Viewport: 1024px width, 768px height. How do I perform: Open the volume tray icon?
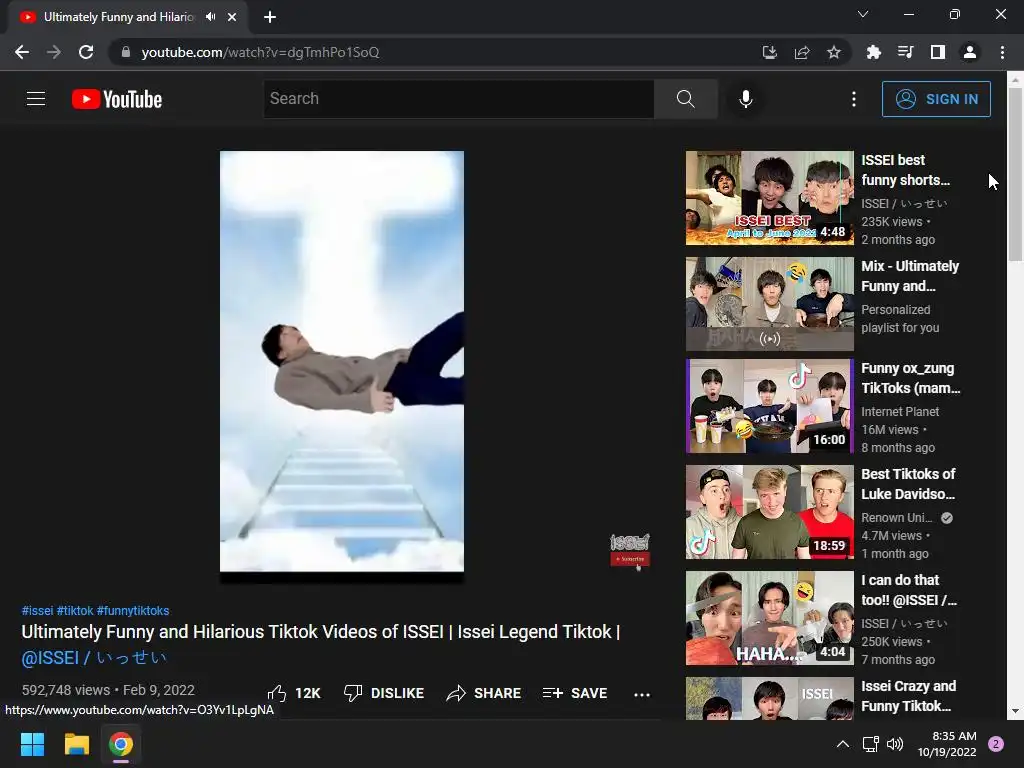point(895,744)
